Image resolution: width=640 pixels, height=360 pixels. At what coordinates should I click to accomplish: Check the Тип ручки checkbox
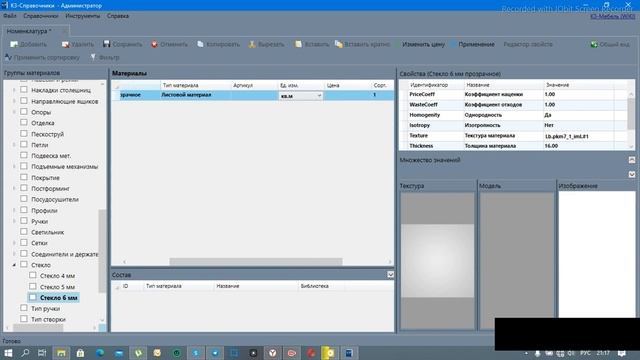[24, 308]
